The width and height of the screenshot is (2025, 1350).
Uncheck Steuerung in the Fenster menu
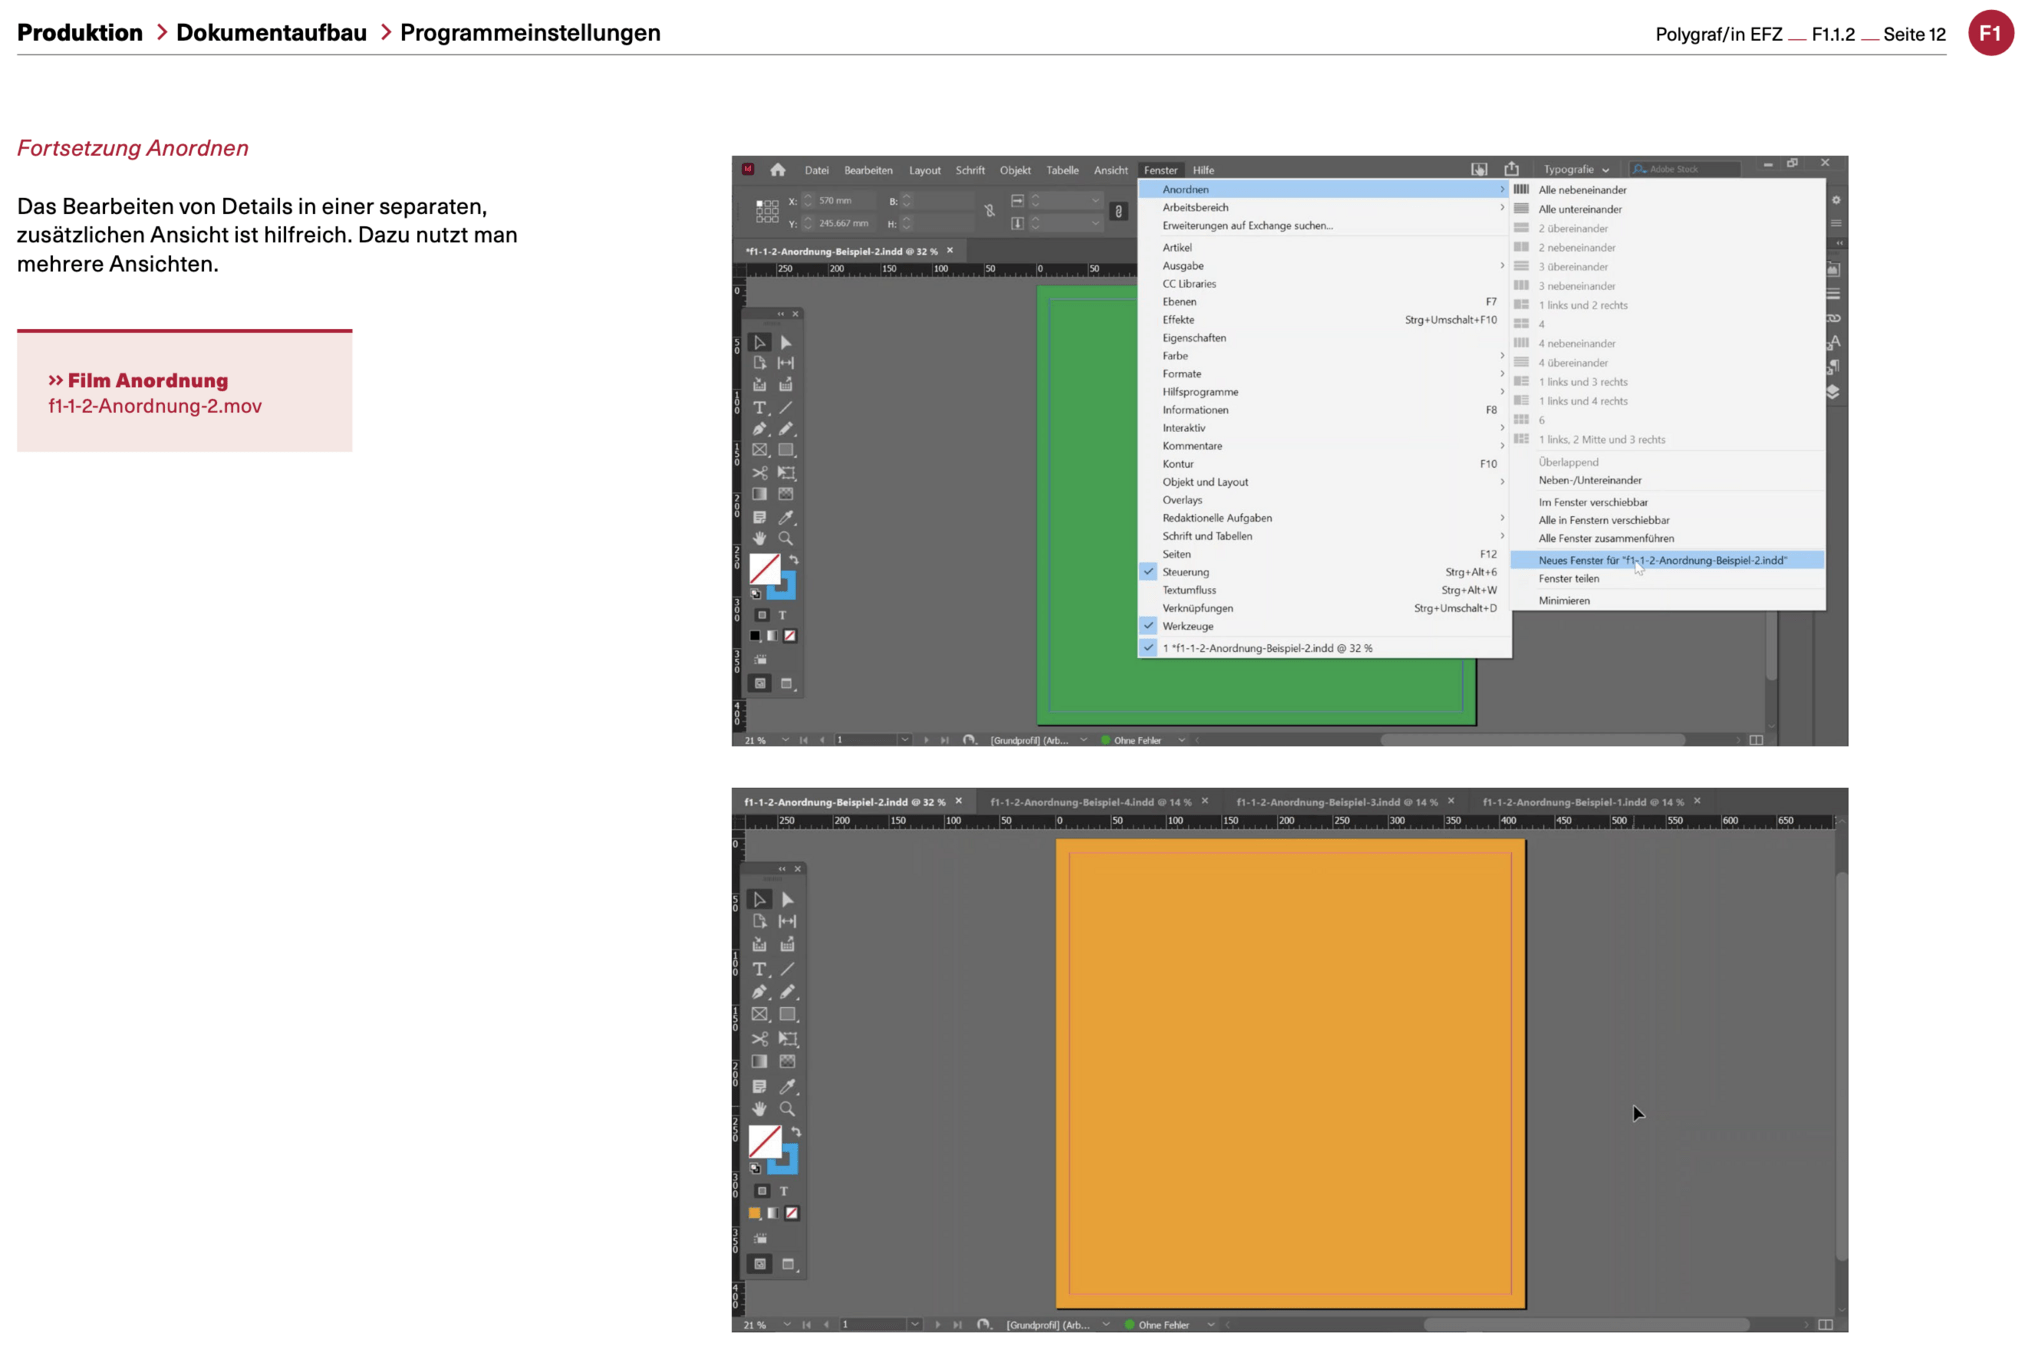[x=1185, y=572]
